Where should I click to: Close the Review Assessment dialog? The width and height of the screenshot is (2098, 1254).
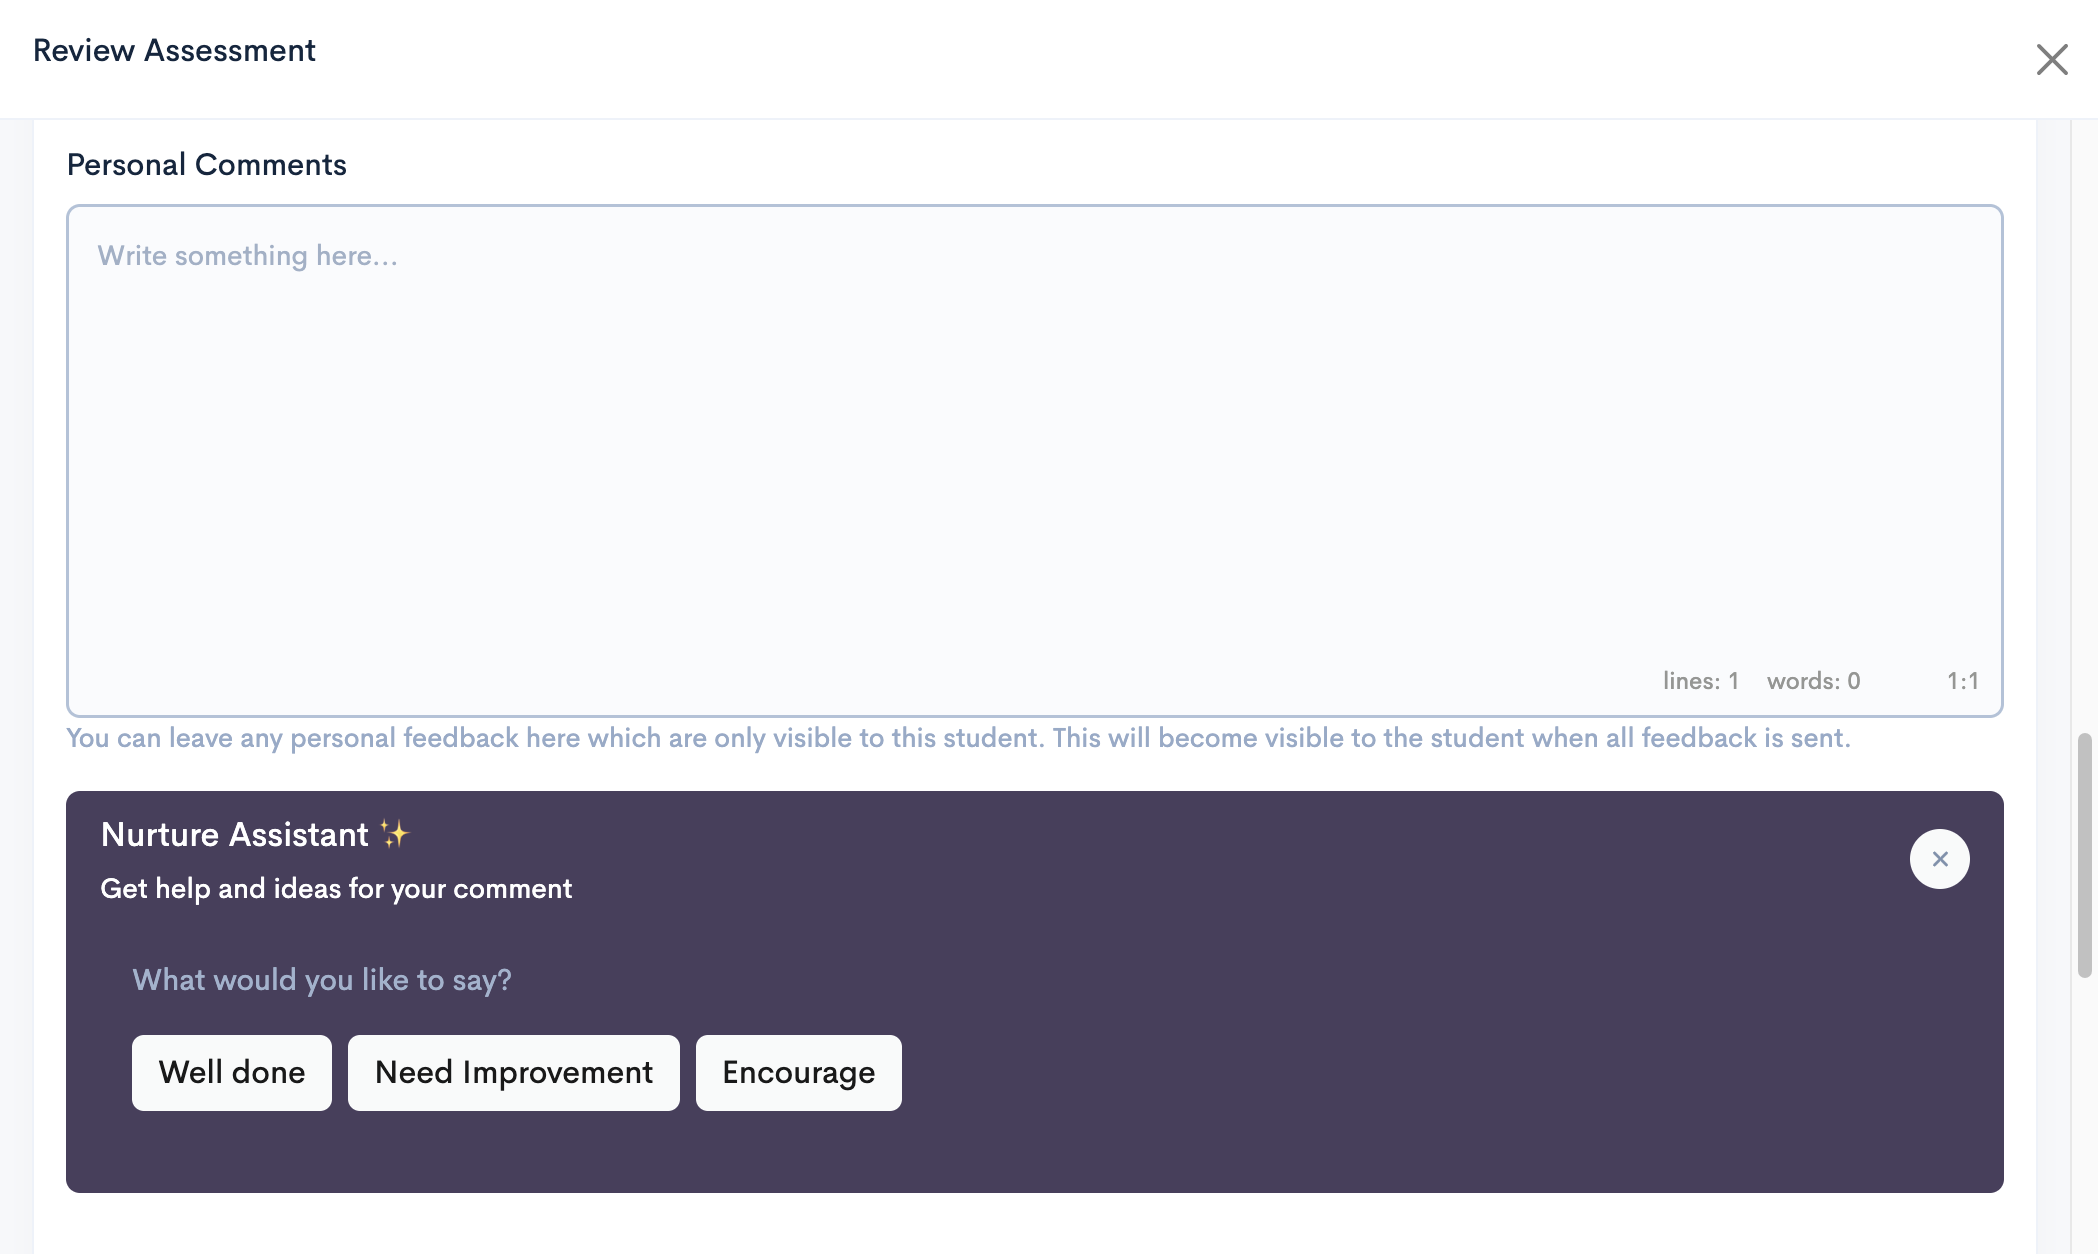(2052, 60)
